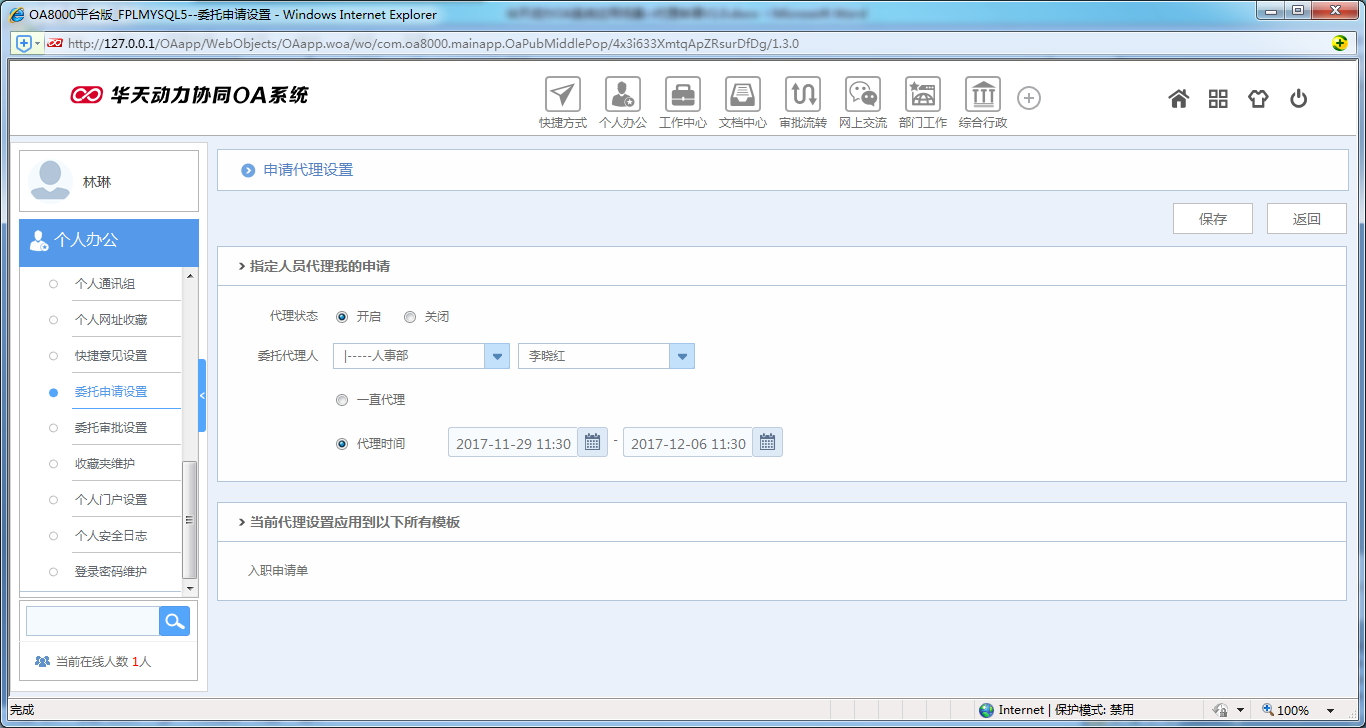Select the 代理时间 radio button
This screenshot has height=728, width=1366.
pyautogui.click(x=342, y=444)
